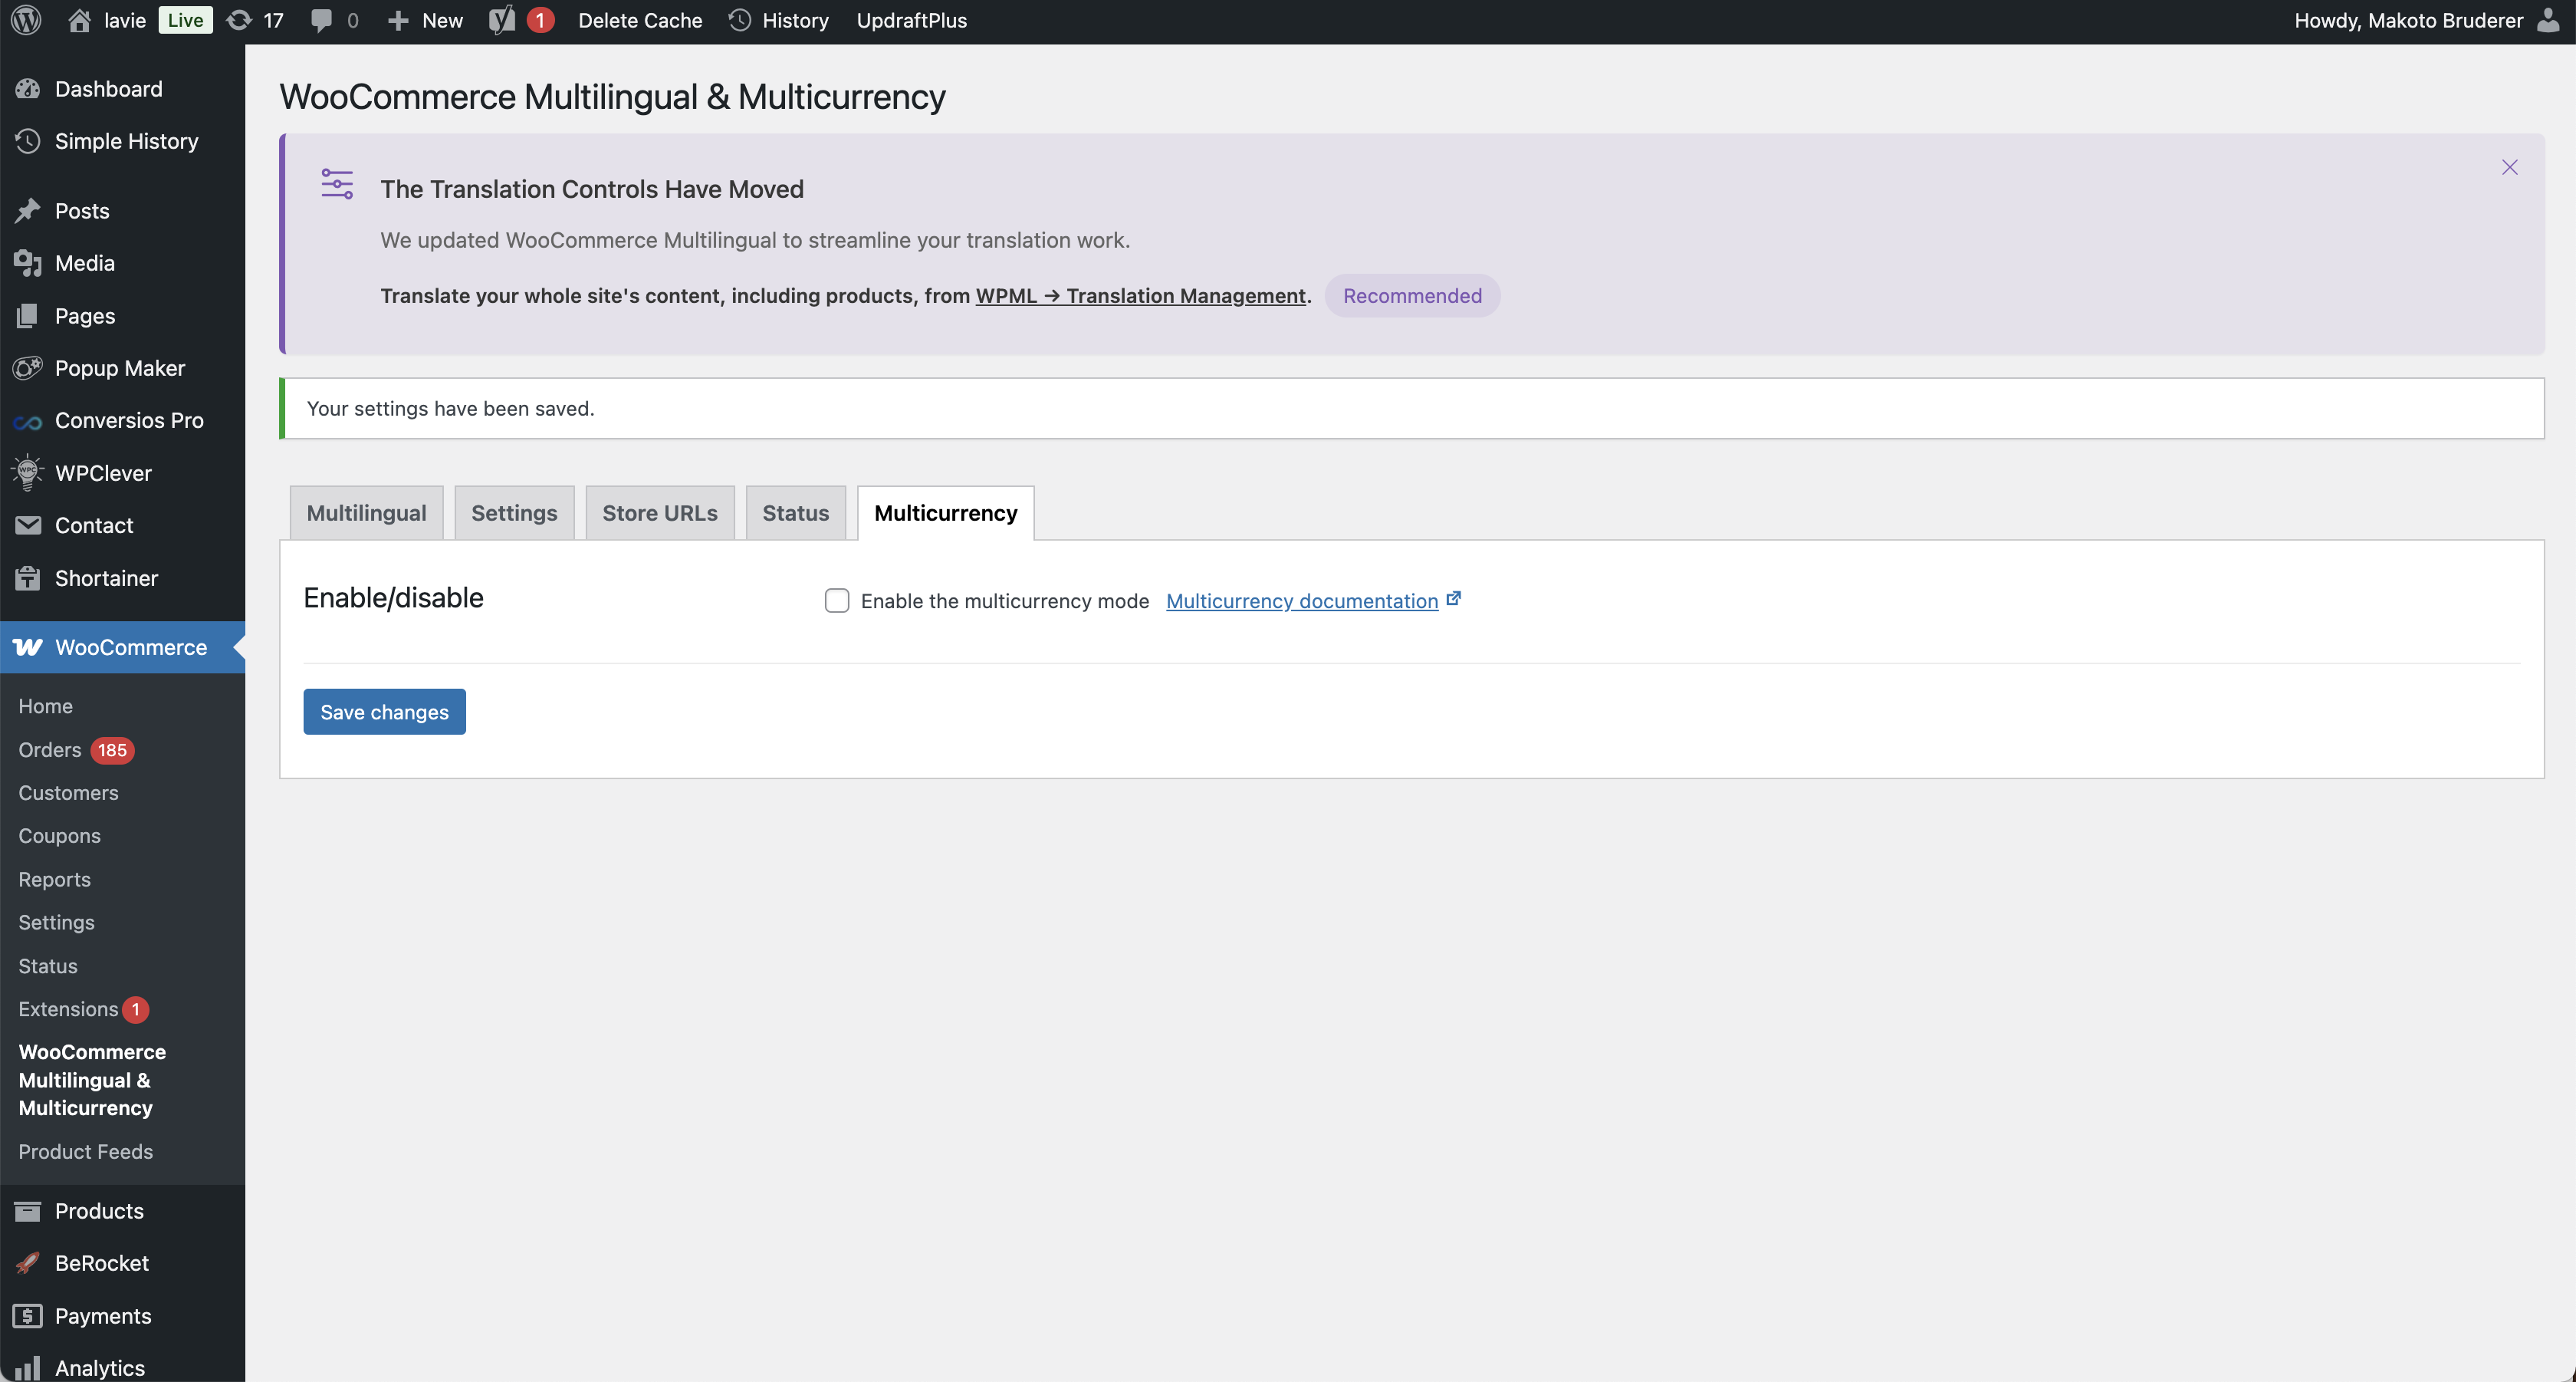Click the updates icon showing 17
This screenshot has height=1382, width=2576.
point(239,20)
